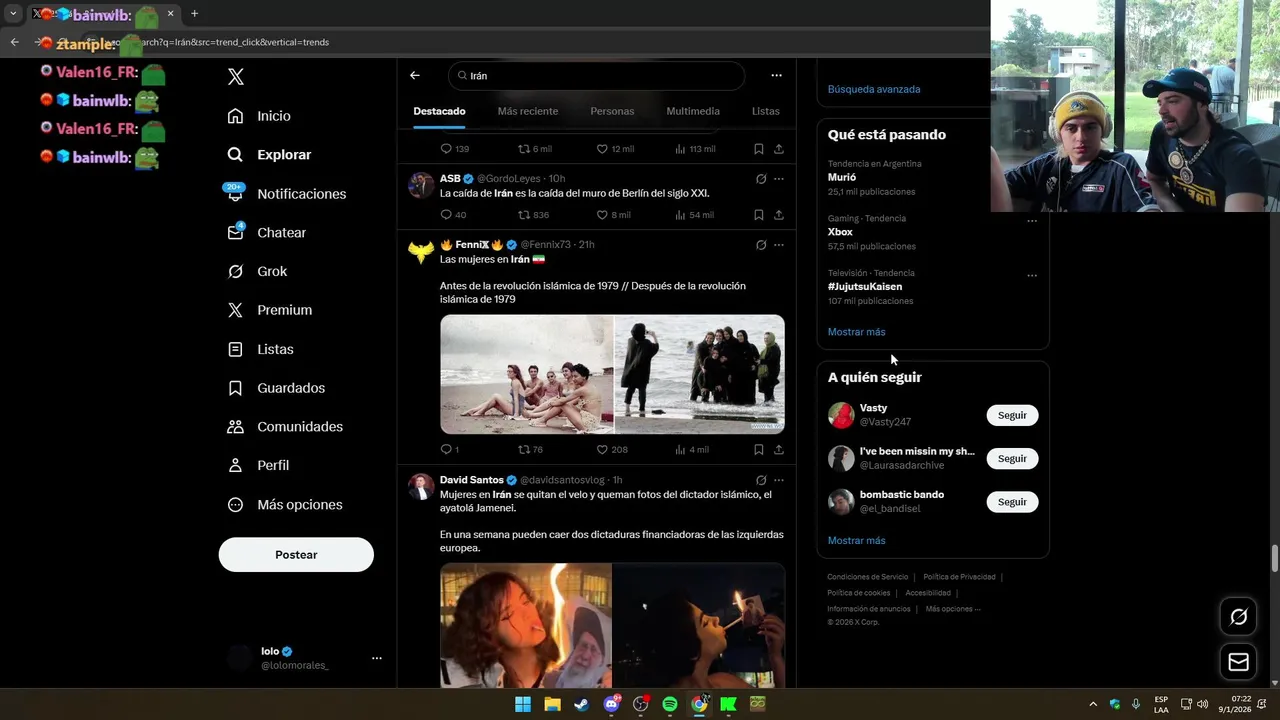Screen dimensions: 1280x720
Task: Open more menu on Xbox trend
Action: click(x=1032, y=221)
